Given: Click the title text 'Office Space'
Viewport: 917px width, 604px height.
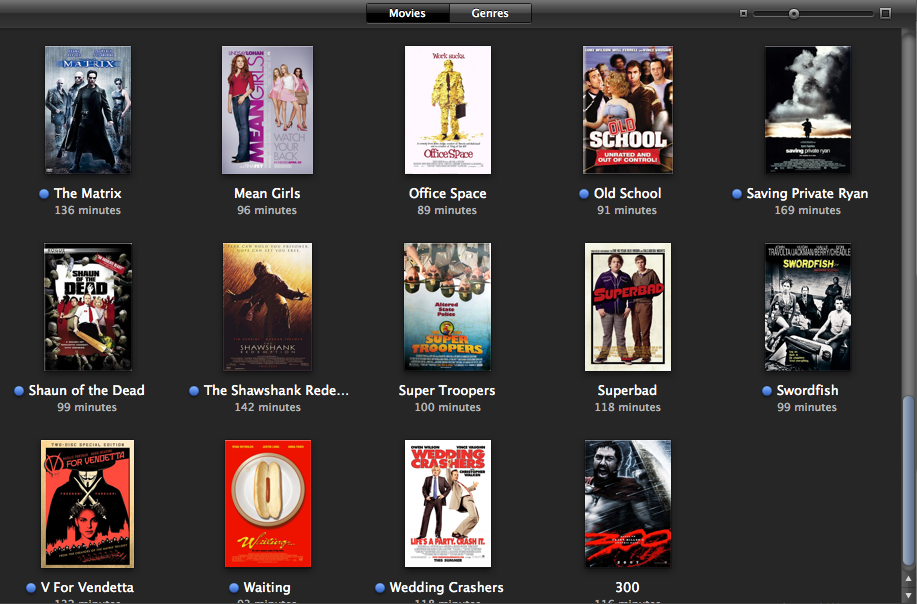Looking at the screenshot, I should (447, 194).
